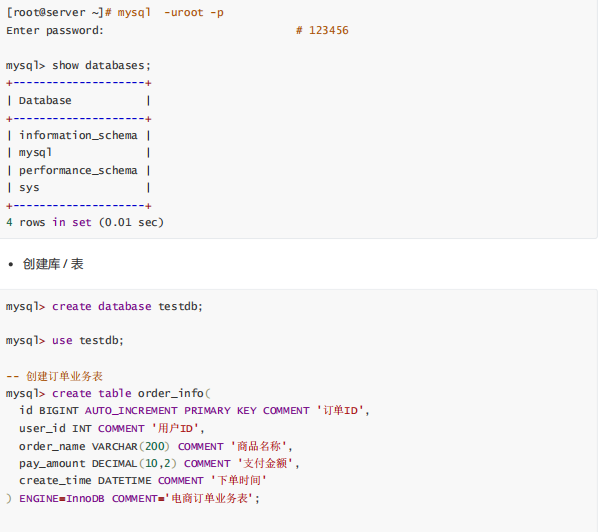Click the 'Enter password:' prompt line
This screenshot has height=532, width=598.
pos(55,31)
